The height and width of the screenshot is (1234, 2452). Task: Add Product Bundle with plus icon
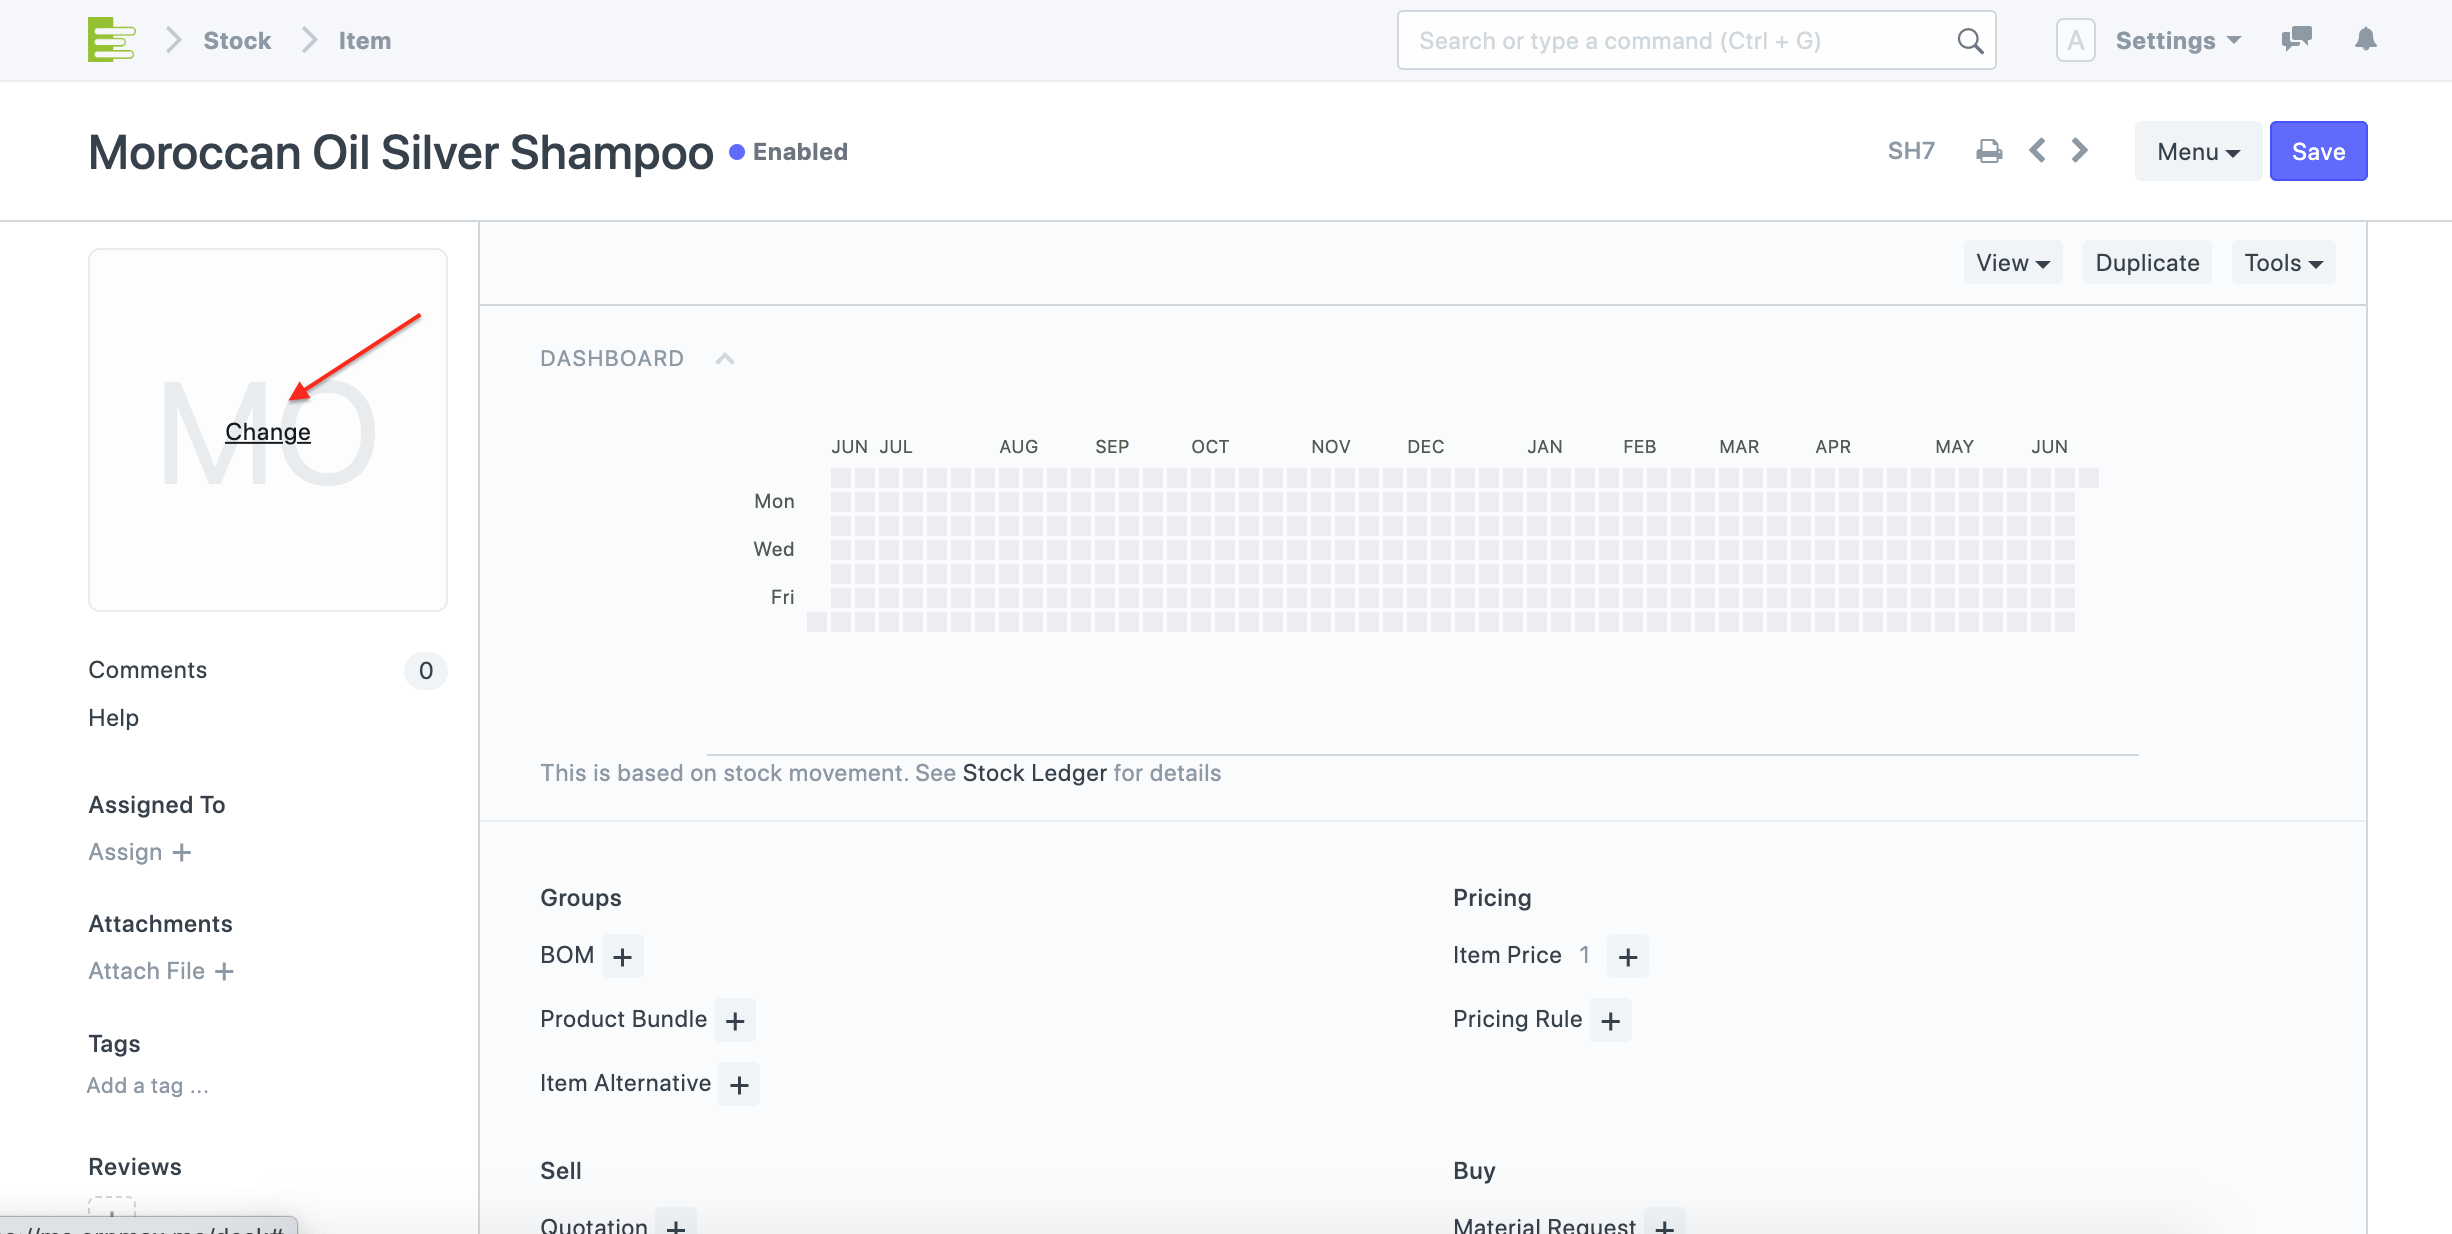tap(735, 1021)
